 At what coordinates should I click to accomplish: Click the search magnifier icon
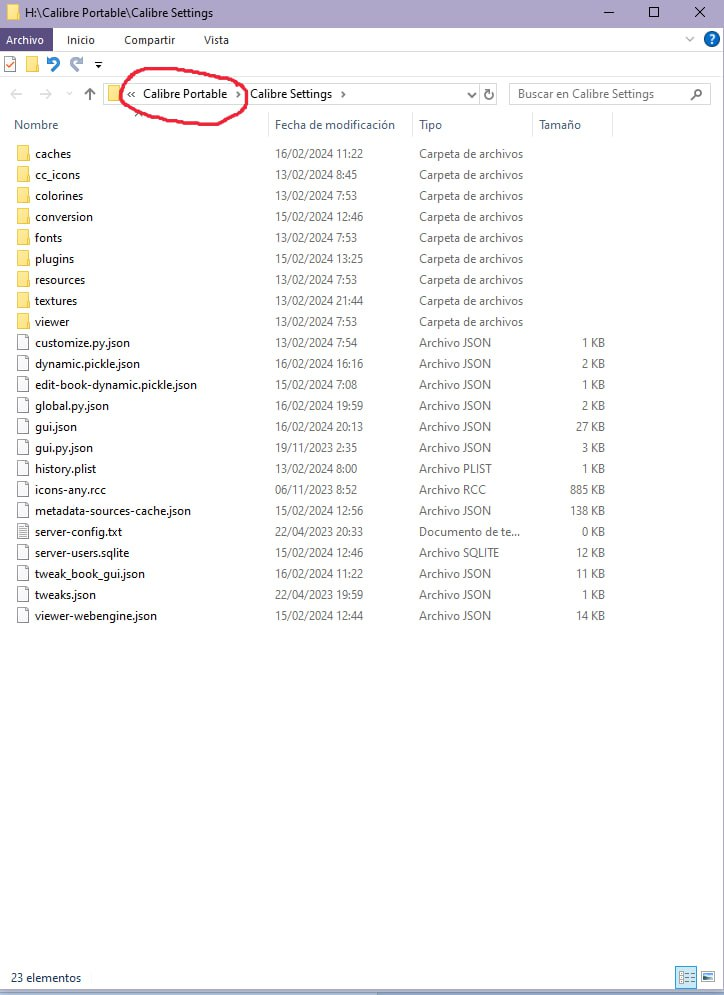coord(696,95)
